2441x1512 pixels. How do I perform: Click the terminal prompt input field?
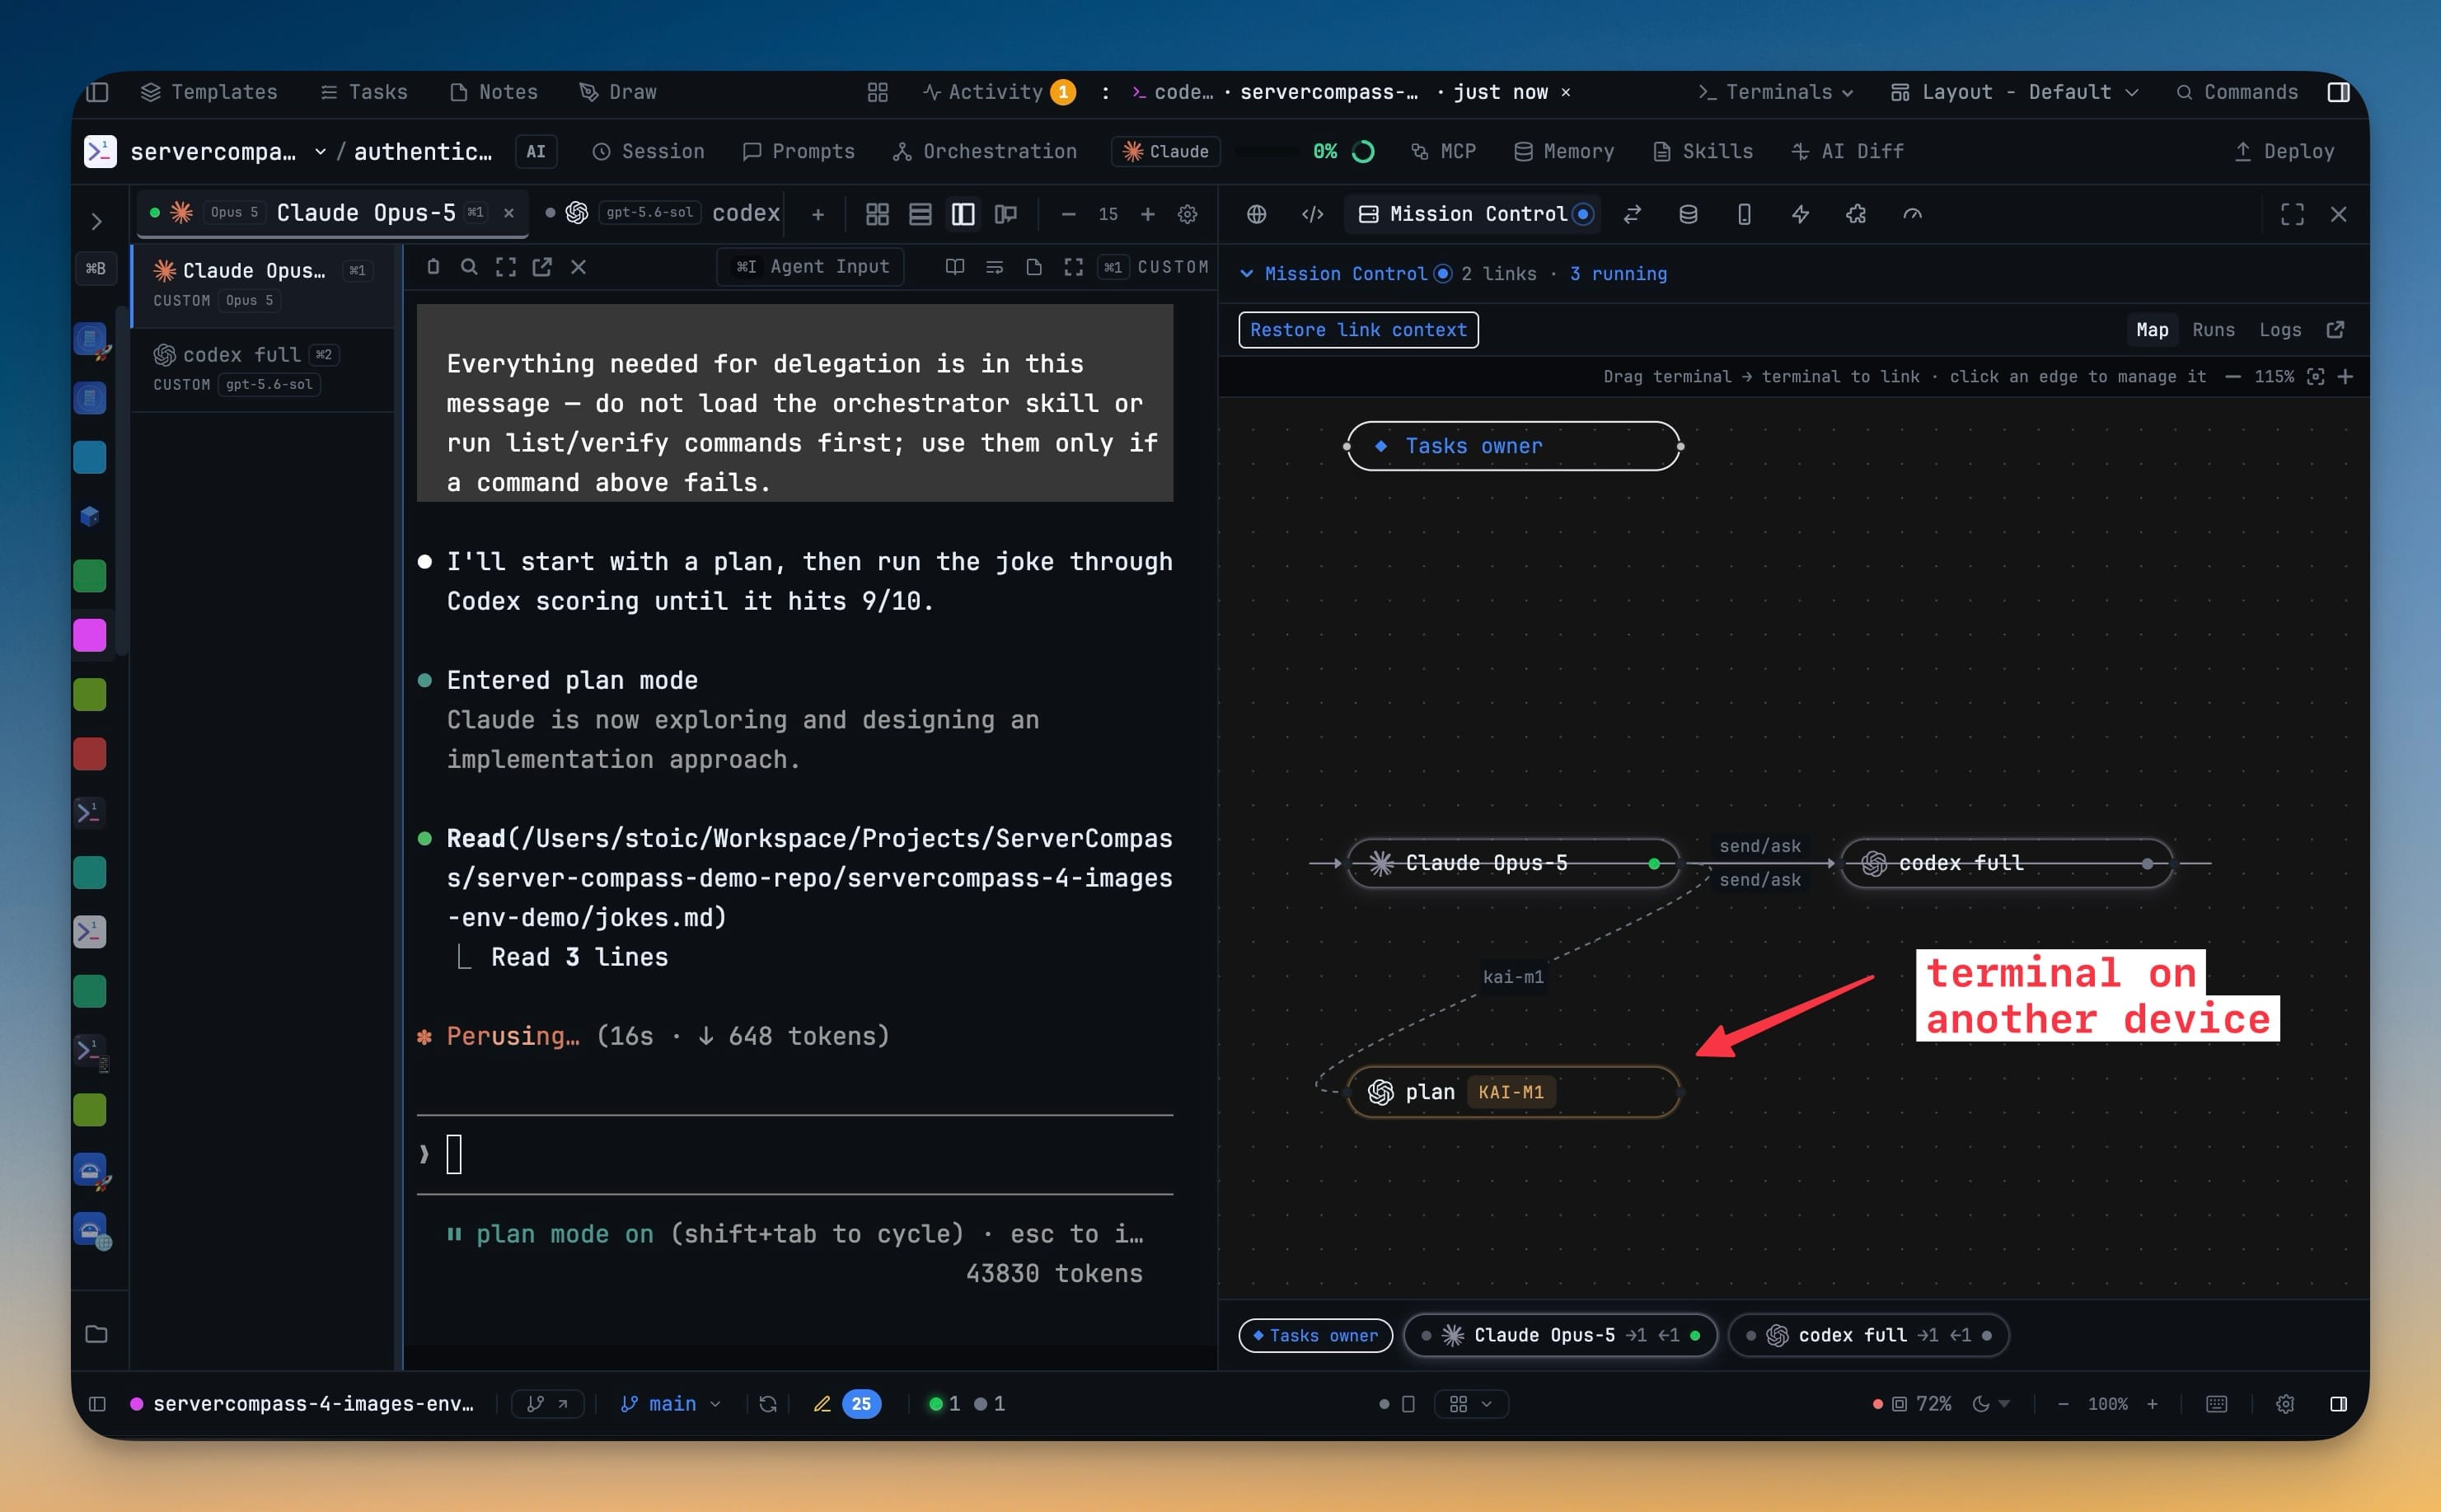795,1155
